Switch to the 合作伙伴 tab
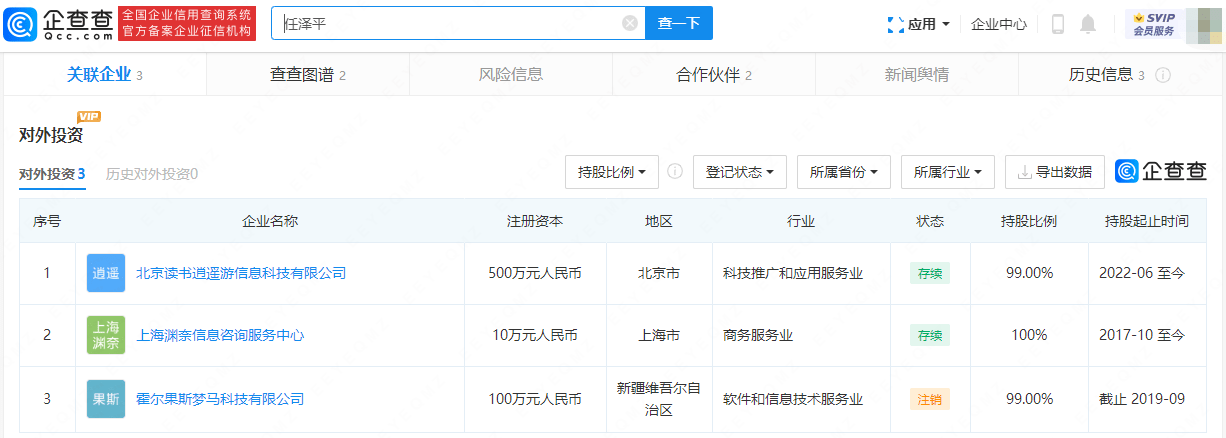 coord(714,75)
